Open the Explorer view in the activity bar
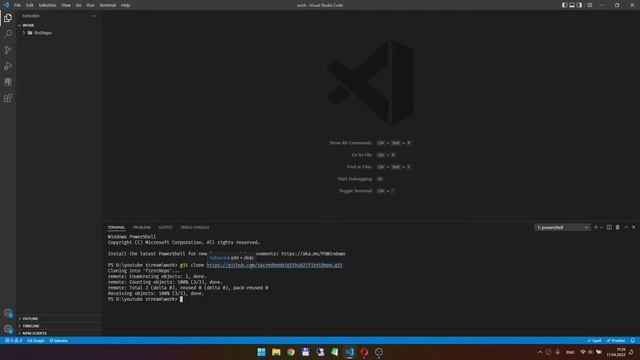The width and height of the screenshot is (640, 360). tap(8, 18)
